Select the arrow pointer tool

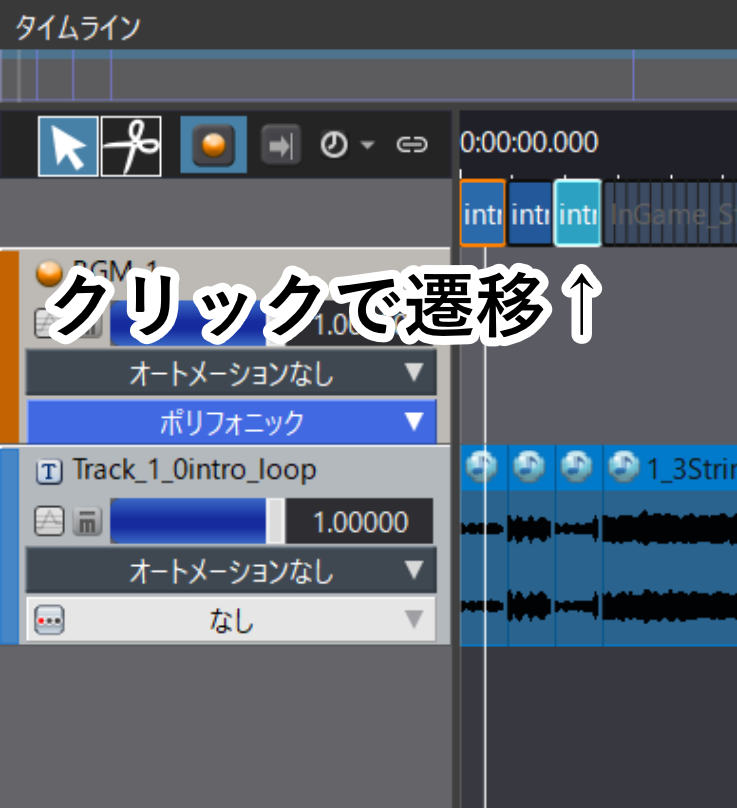(68, 146)
